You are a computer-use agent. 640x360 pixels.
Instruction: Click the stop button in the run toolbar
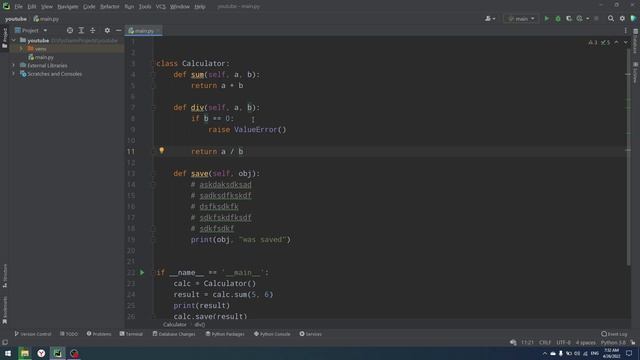click(x=596, y=19)
